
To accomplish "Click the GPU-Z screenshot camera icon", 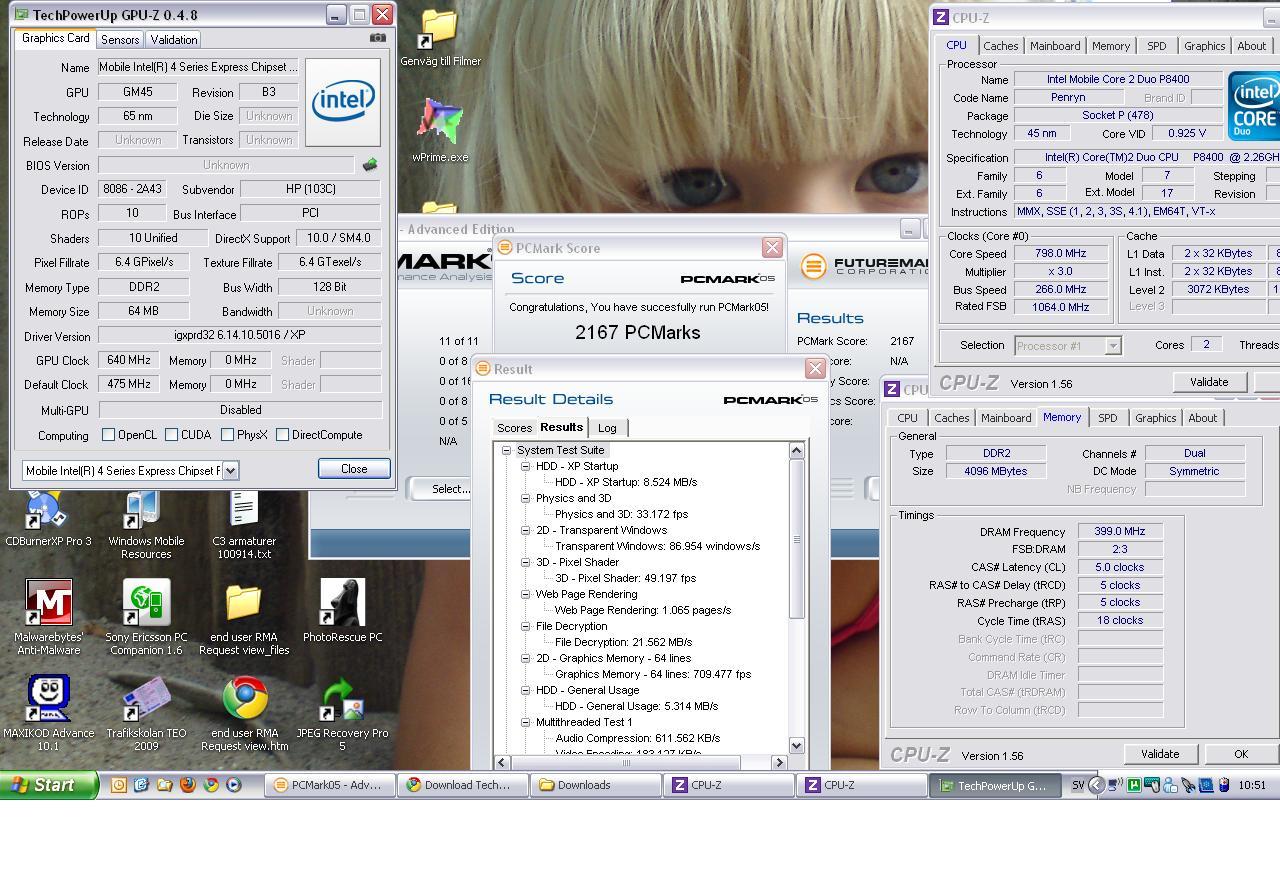I will (377, 38).
